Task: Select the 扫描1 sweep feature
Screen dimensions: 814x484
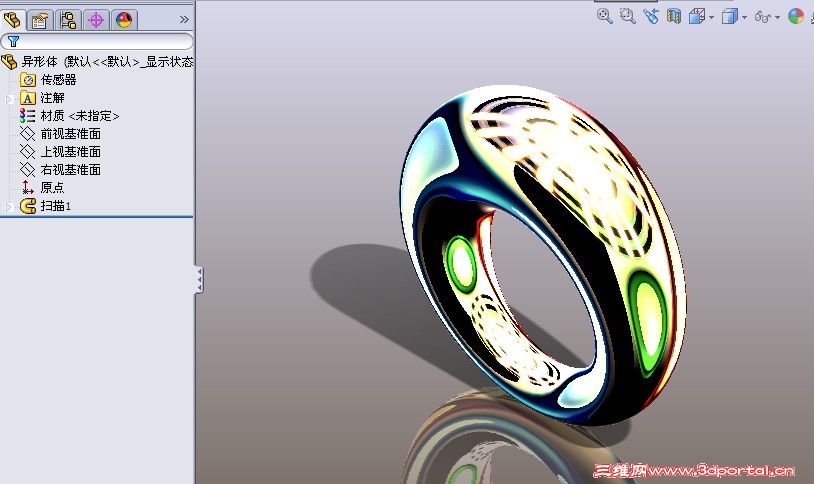Action: pyautogui.click(x=45, y=206)
